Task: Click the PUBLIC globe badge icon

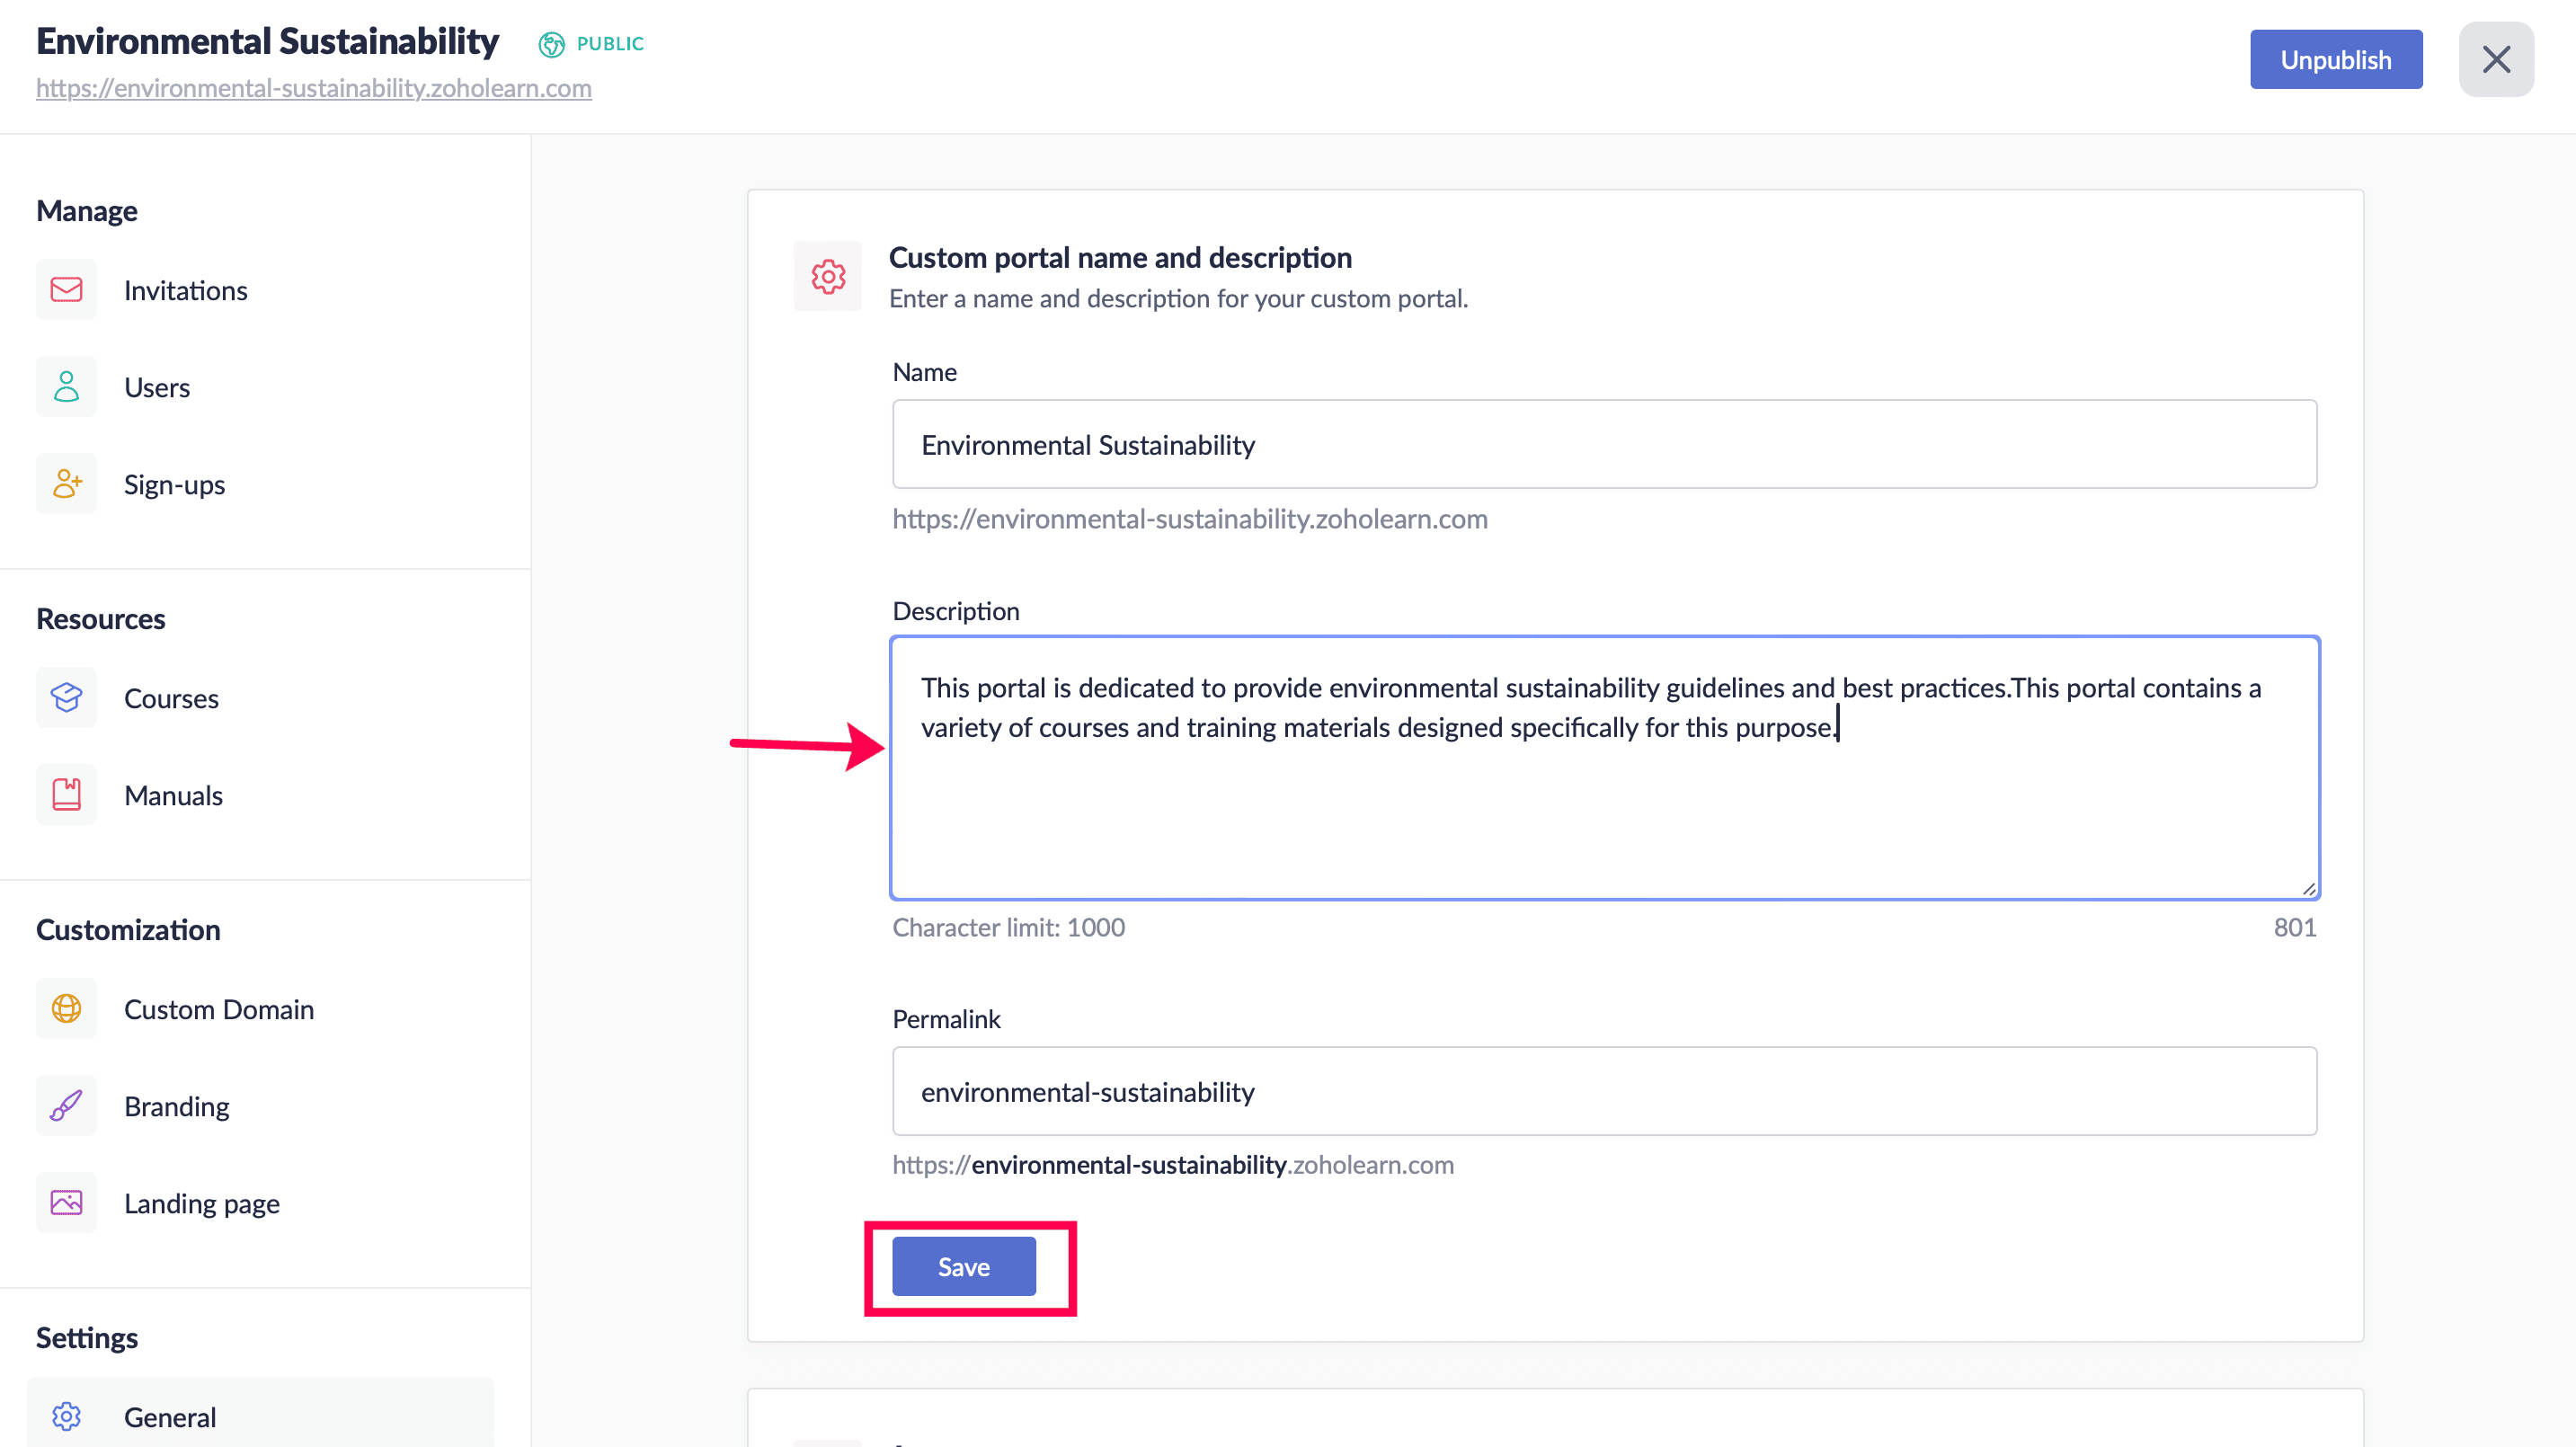Action: [x=551, y=44]
